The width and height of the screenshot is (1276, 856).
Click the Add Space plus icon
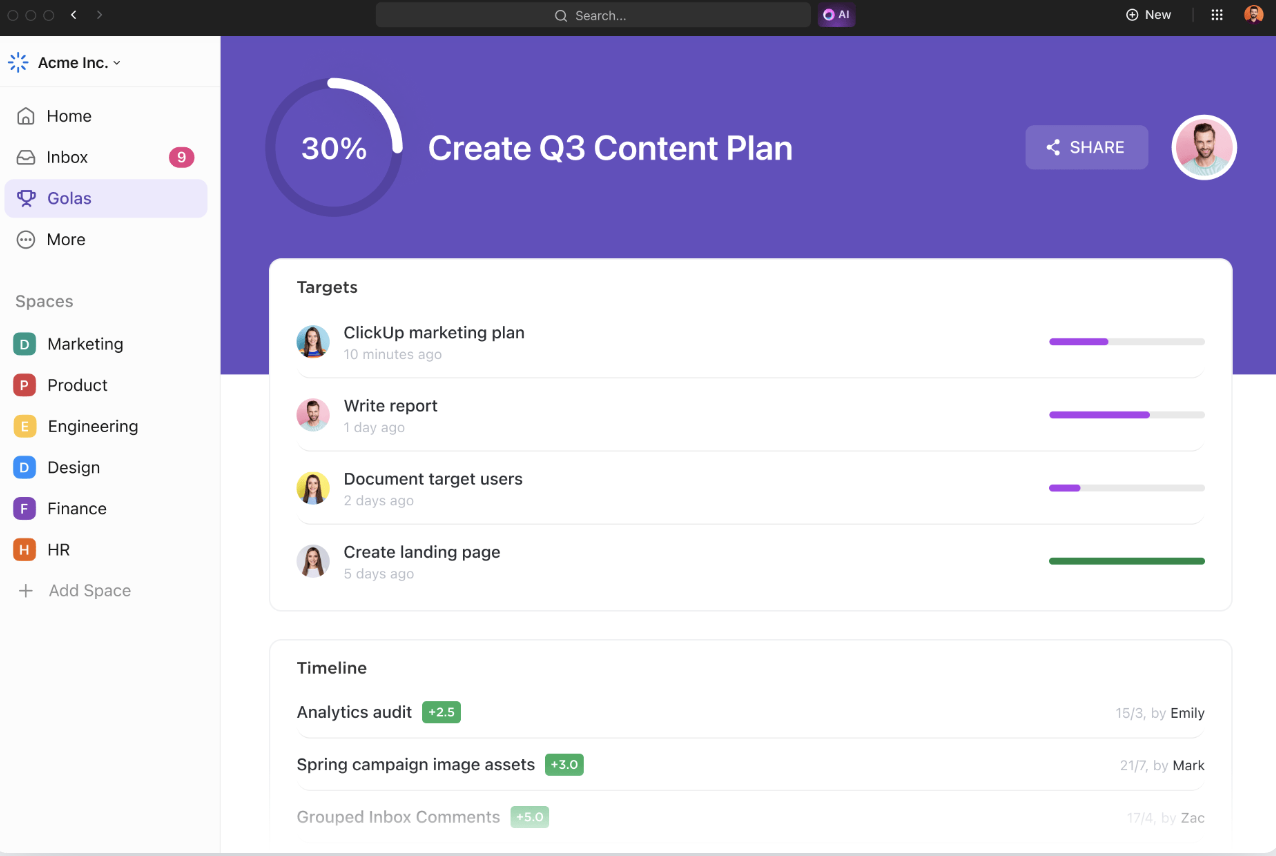tap(26, 591)
